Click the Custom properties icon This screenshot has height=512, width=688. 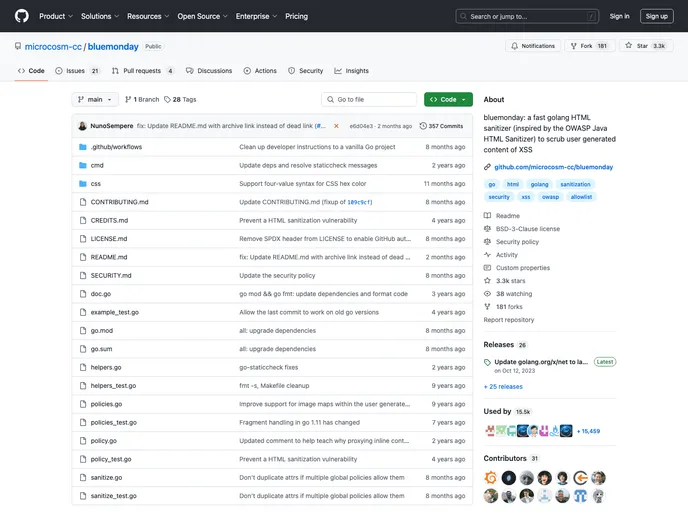487,268
